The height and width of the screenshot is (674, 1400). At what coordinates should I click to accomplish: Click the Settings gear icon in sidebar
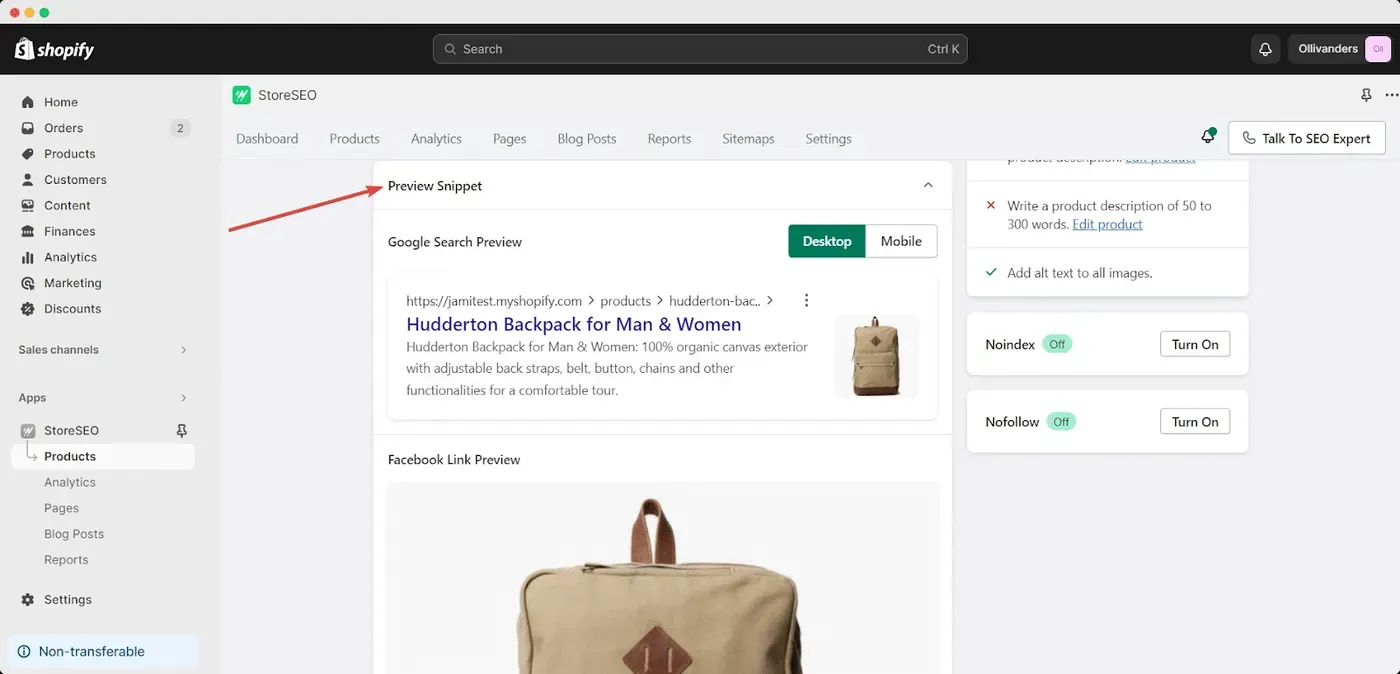click(28, 600)
